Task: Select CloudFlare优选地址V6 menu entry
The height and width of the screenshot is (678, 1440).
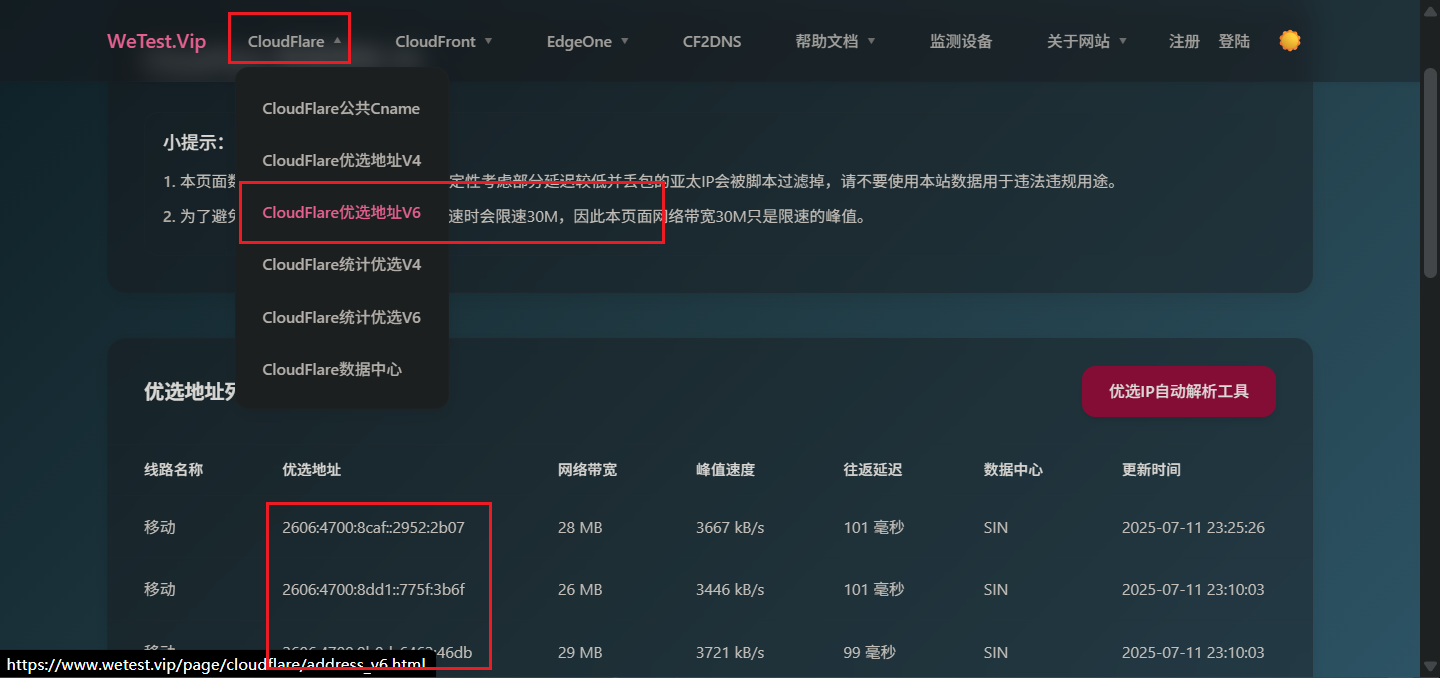Action: point(341,212)
